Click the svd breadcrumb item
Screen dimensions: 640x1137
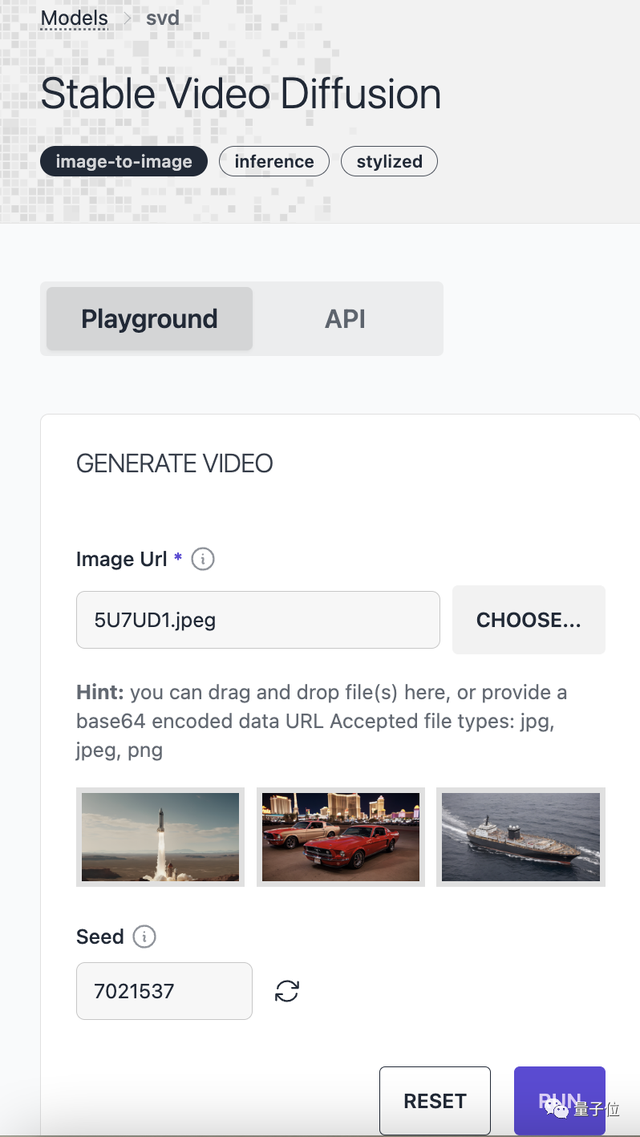[x=163, y=19]
